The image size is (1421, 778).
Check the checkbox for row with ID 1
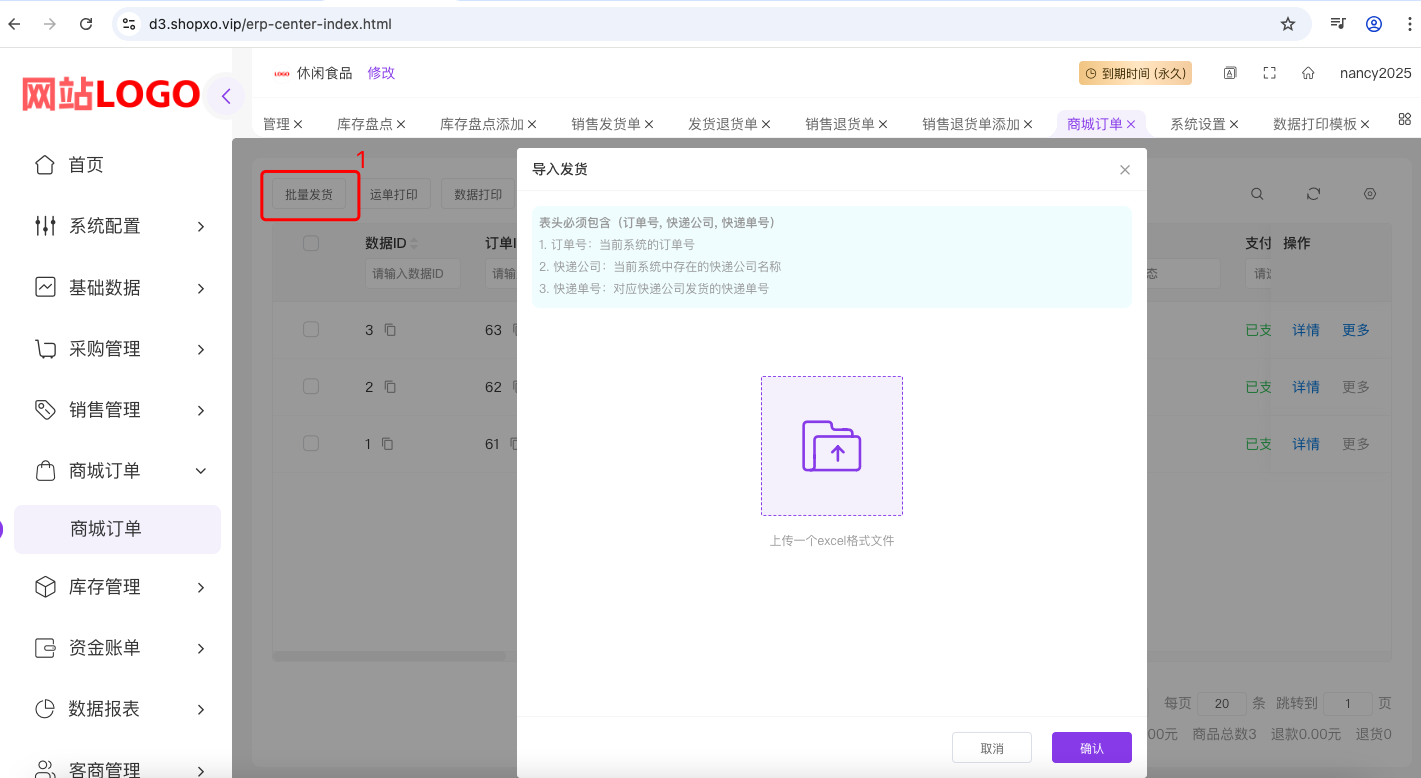[311, 443]
